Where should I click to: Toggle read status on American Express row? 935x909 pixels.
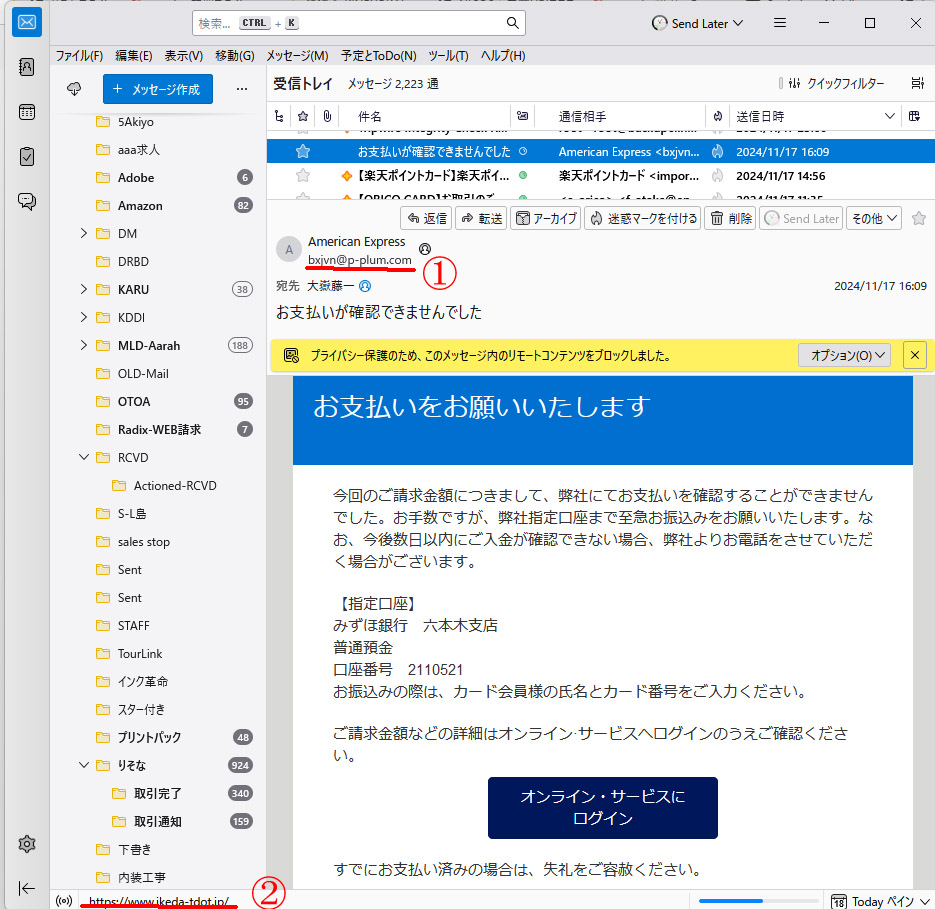coord(523,152)
